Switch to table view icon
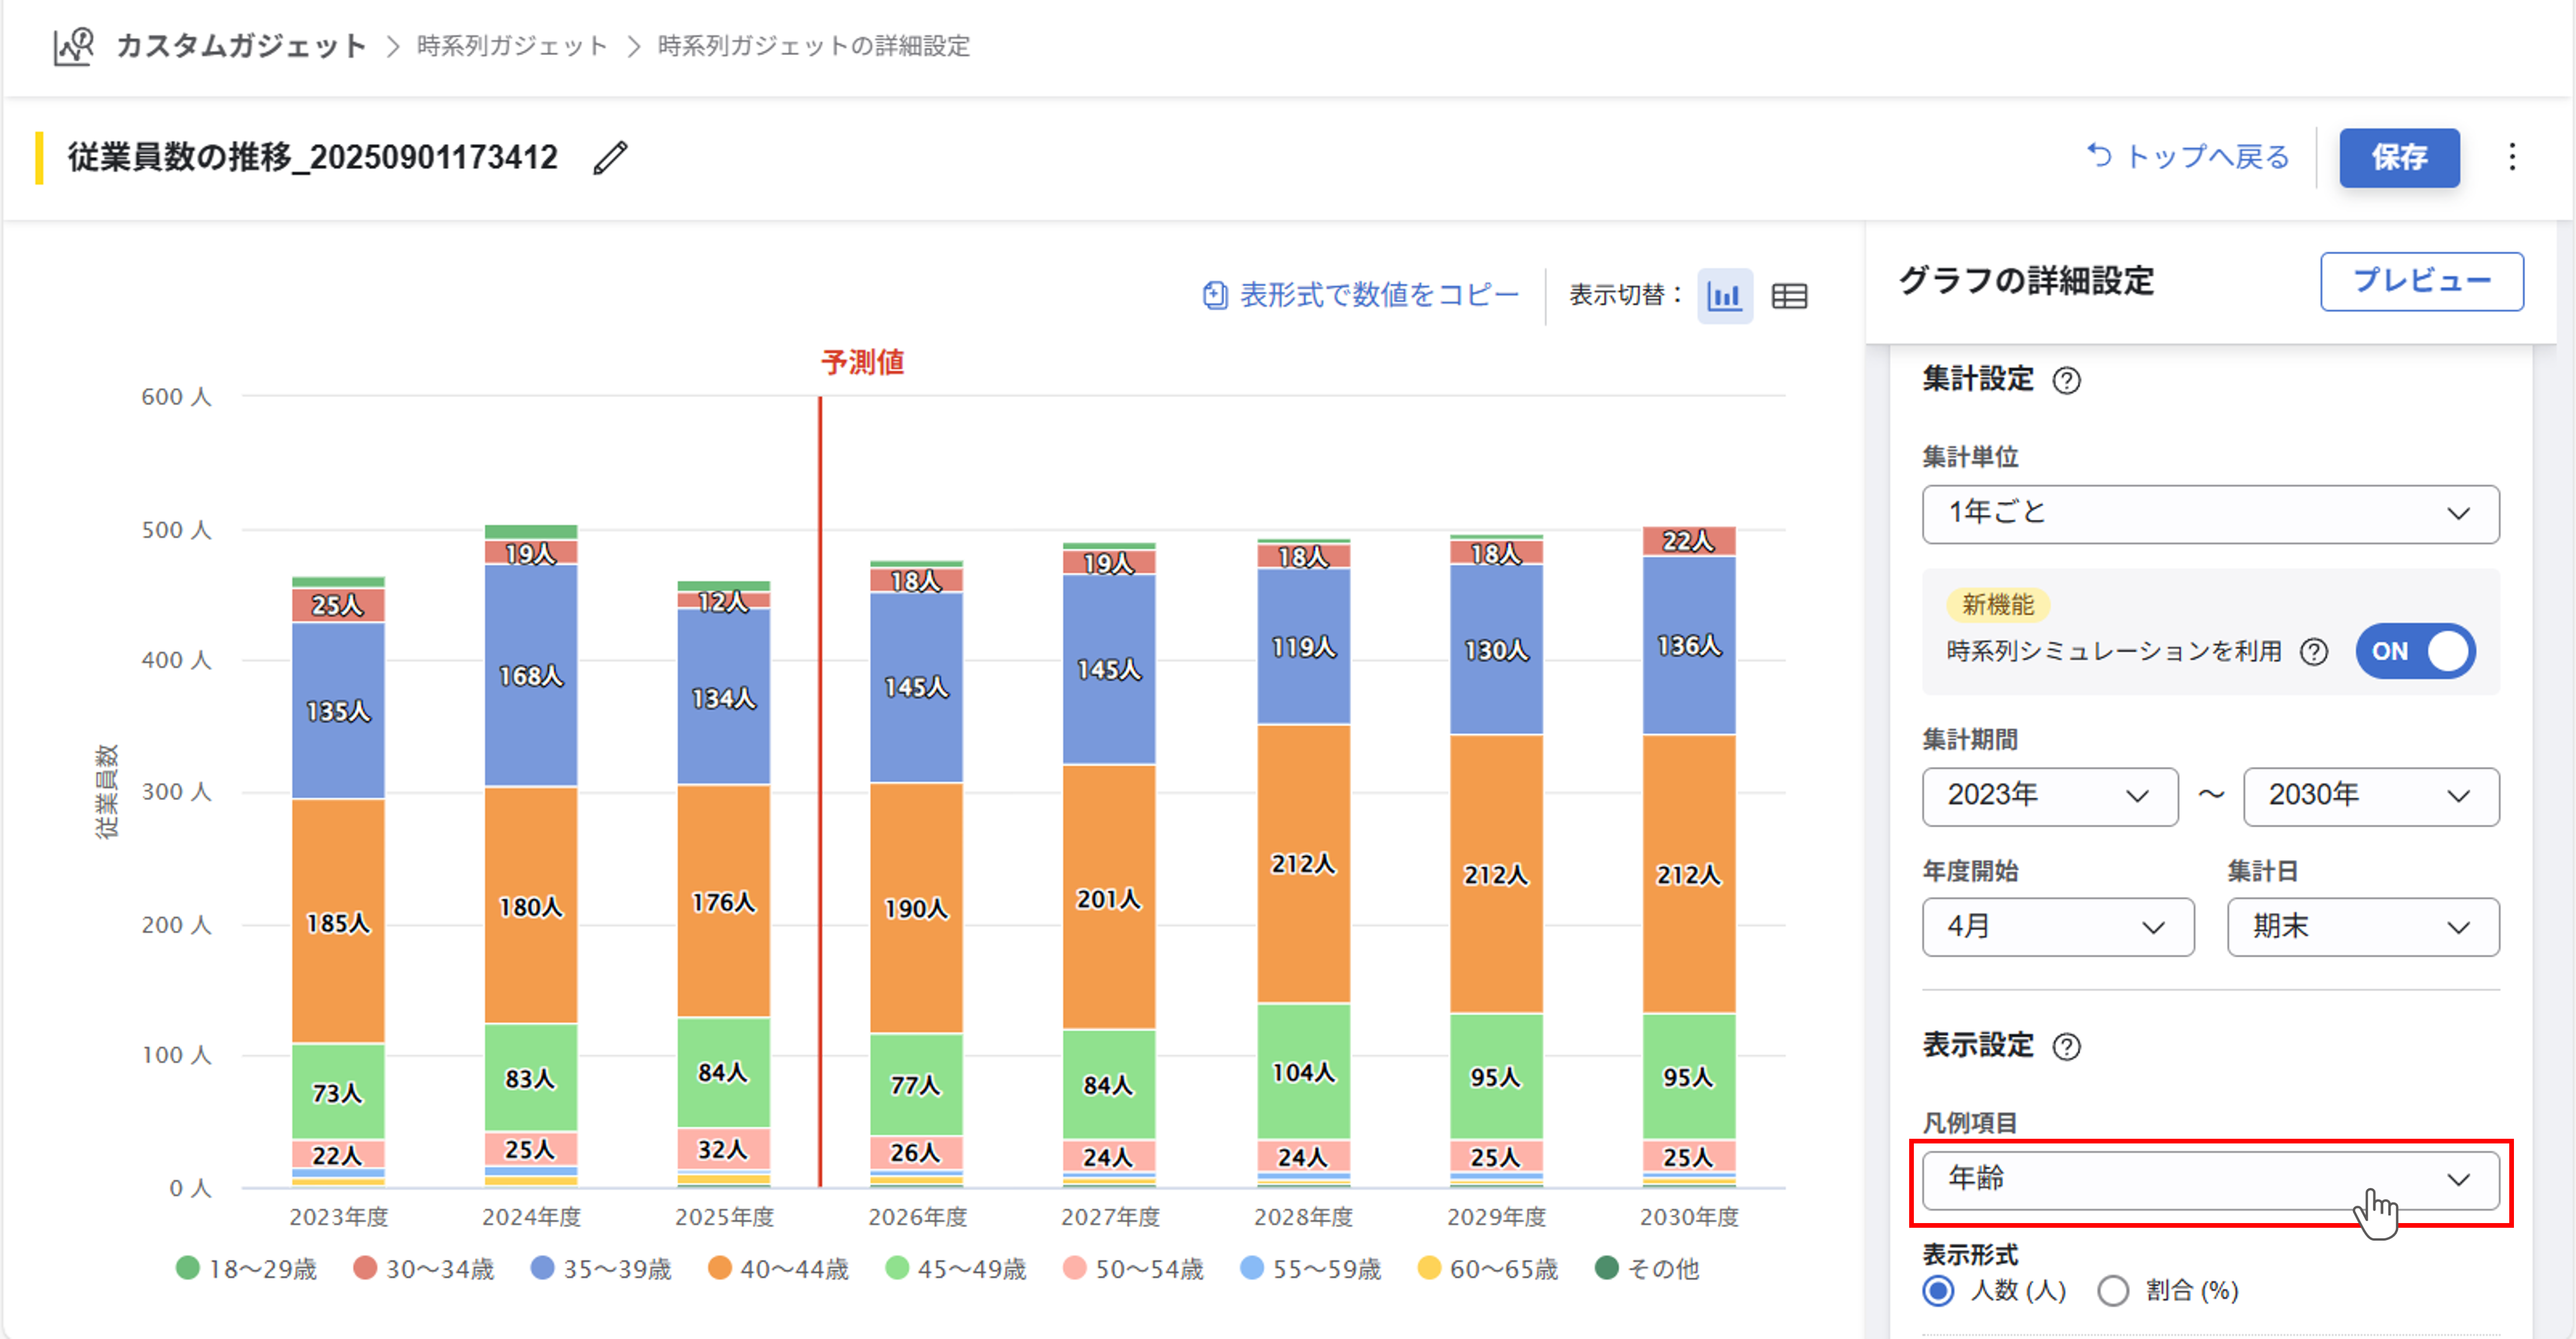The image size is (2576, 1339). pos(1789,296)
